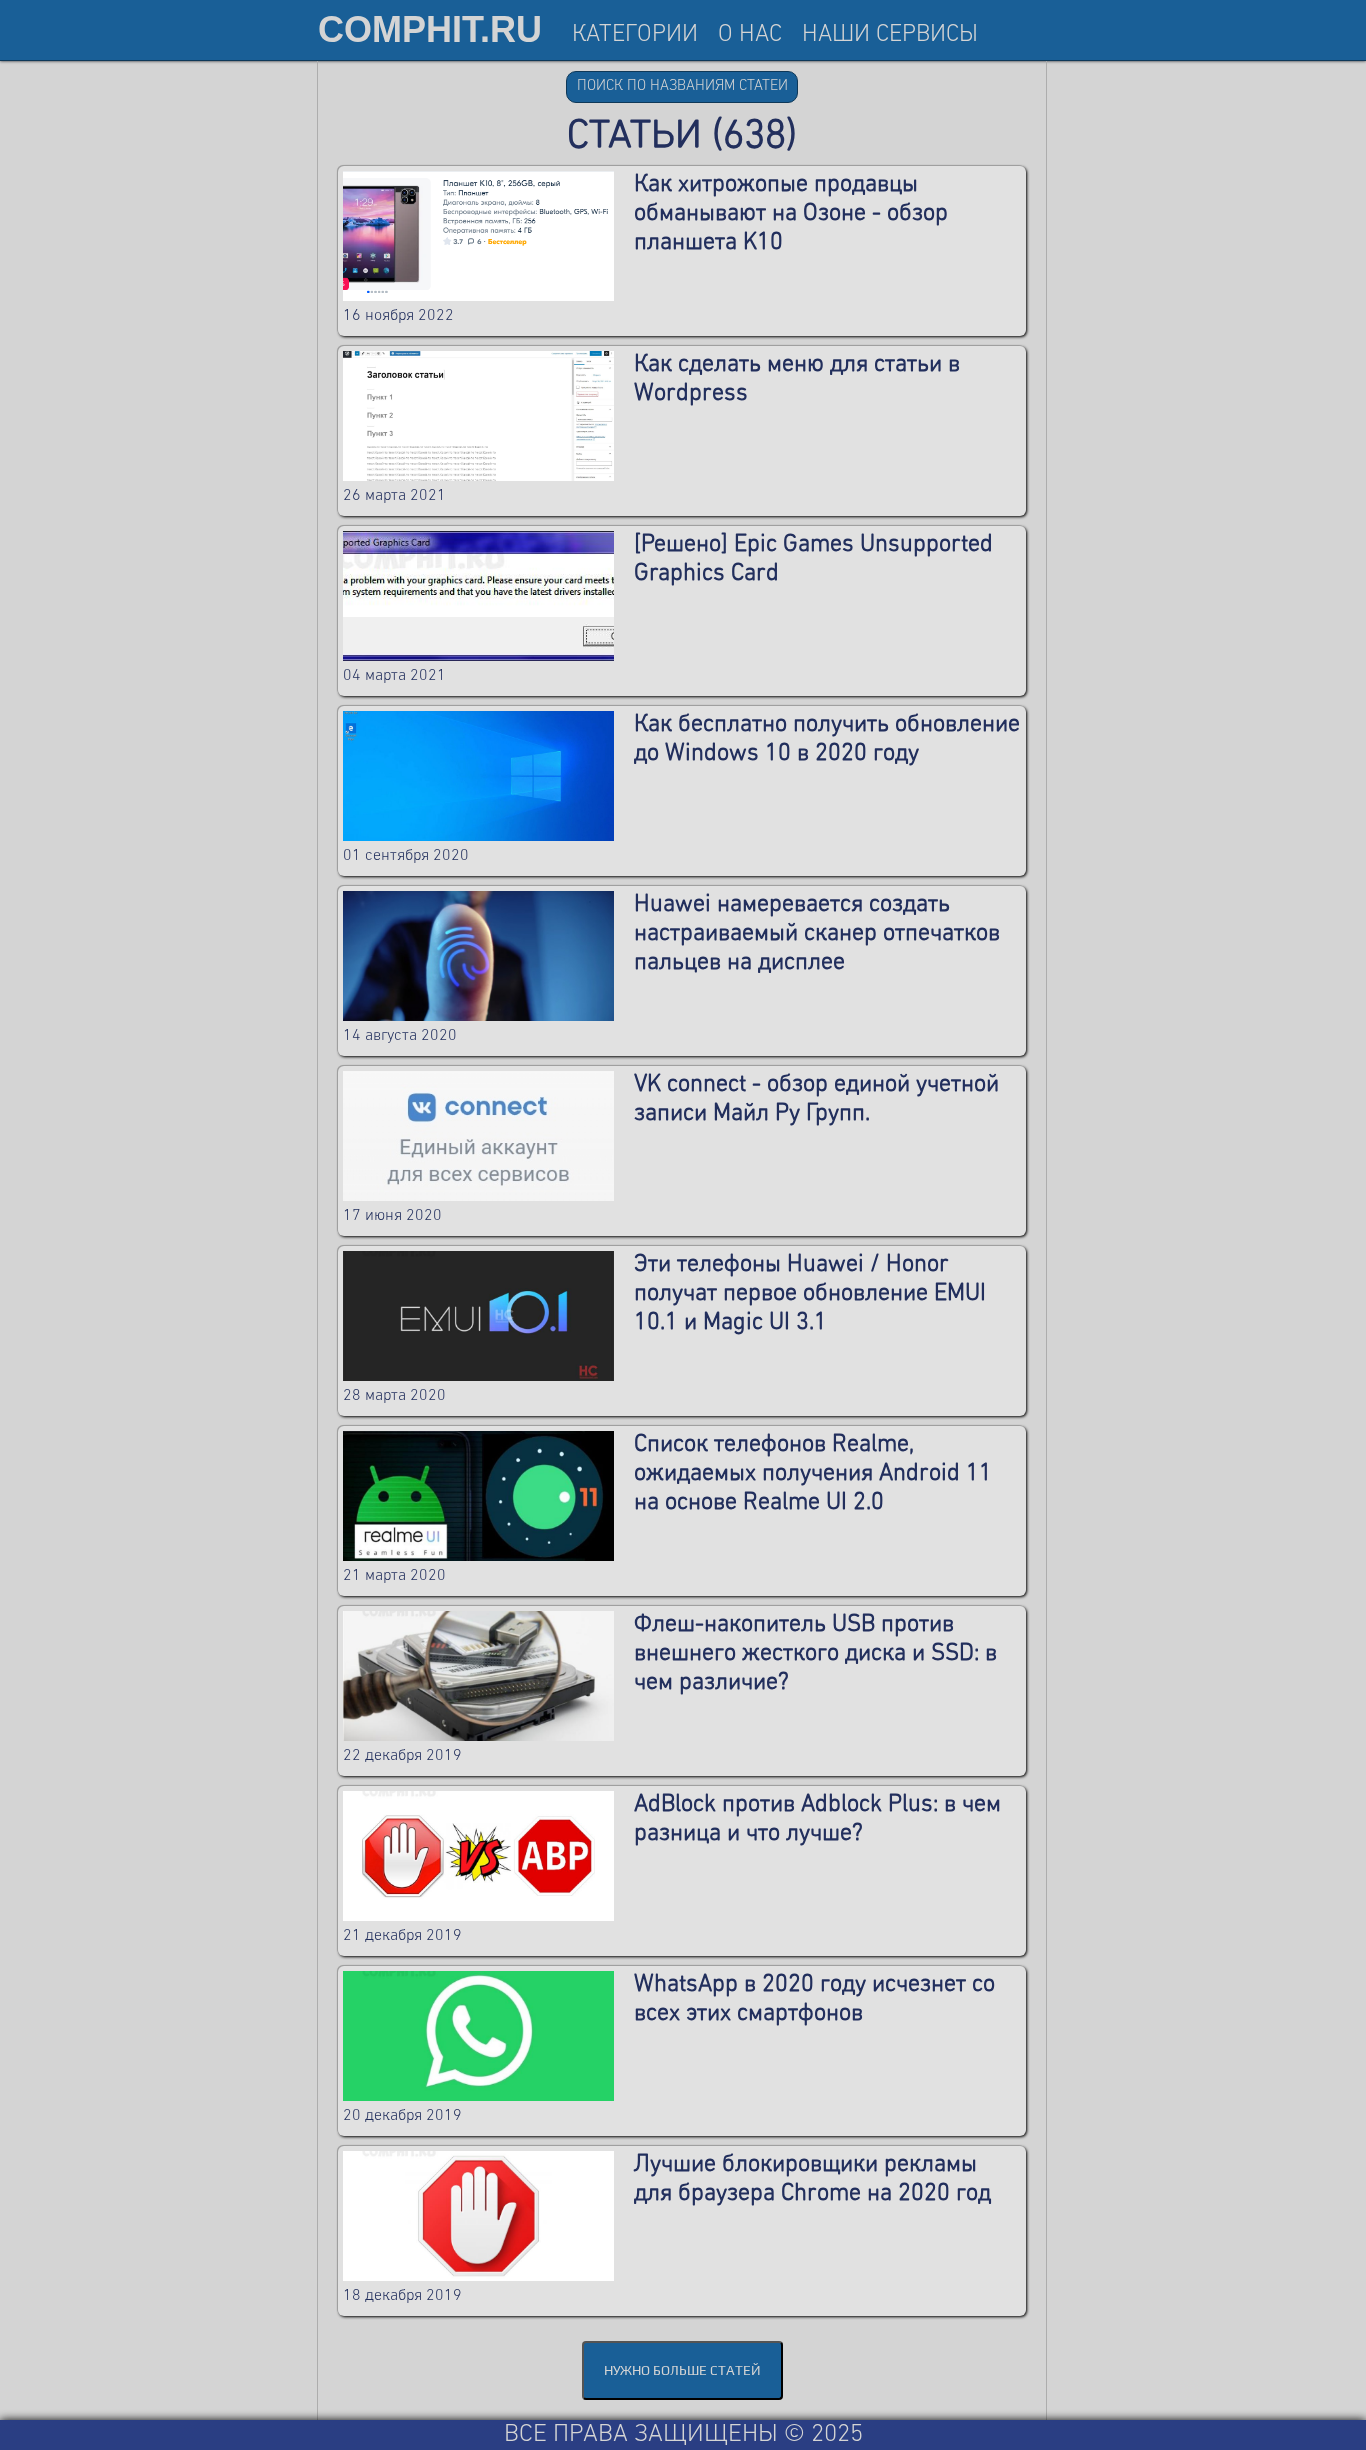The image size is (1366, 2450).
Task: Click the date 17 июня 2020
Action: pyautogui.click(x=392, y=1215)
